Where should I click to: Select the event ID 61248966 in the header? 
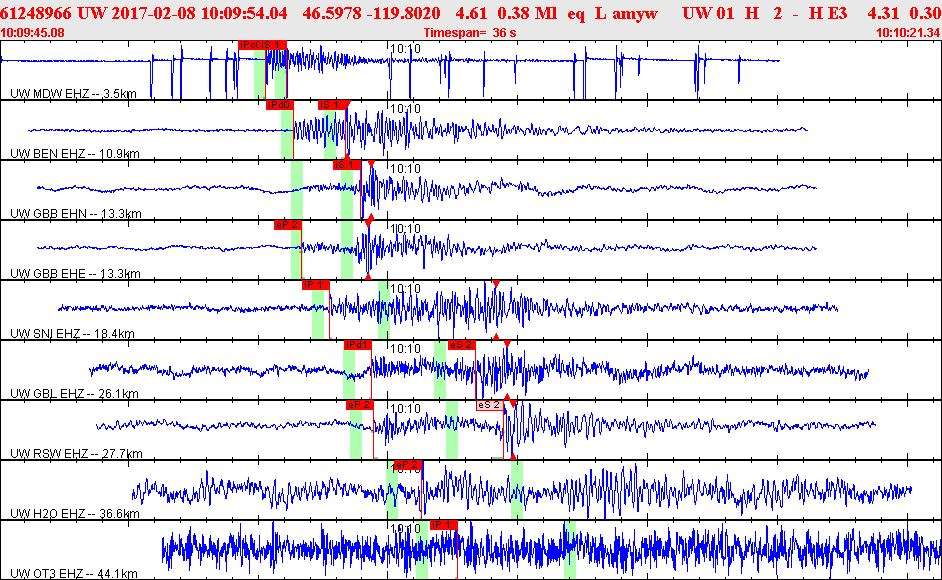coord(35,13)
